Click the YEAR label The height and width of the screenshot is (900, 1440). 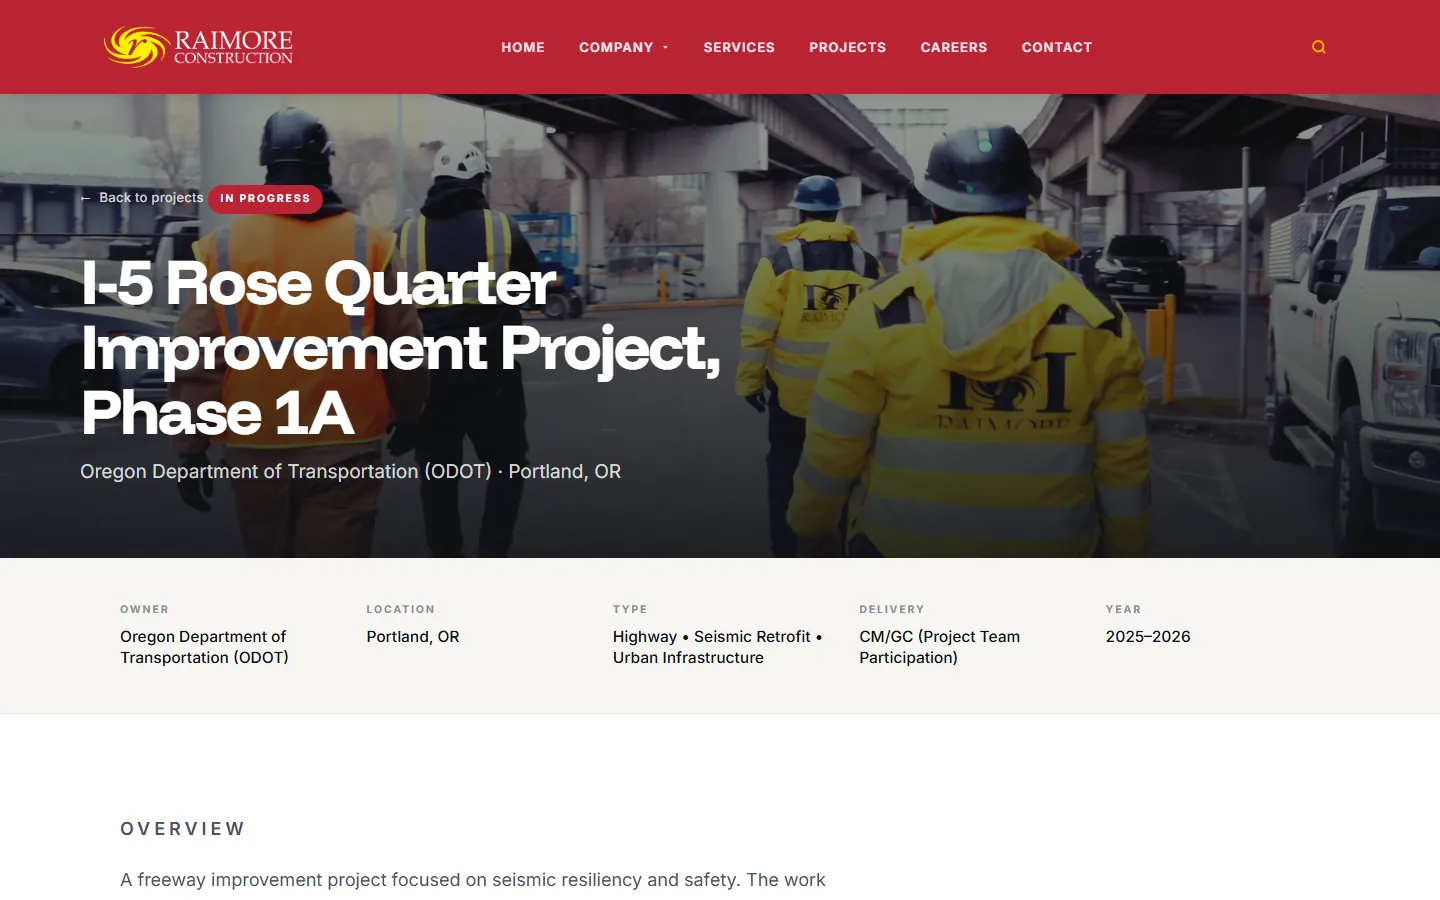tap(1123, 609)
